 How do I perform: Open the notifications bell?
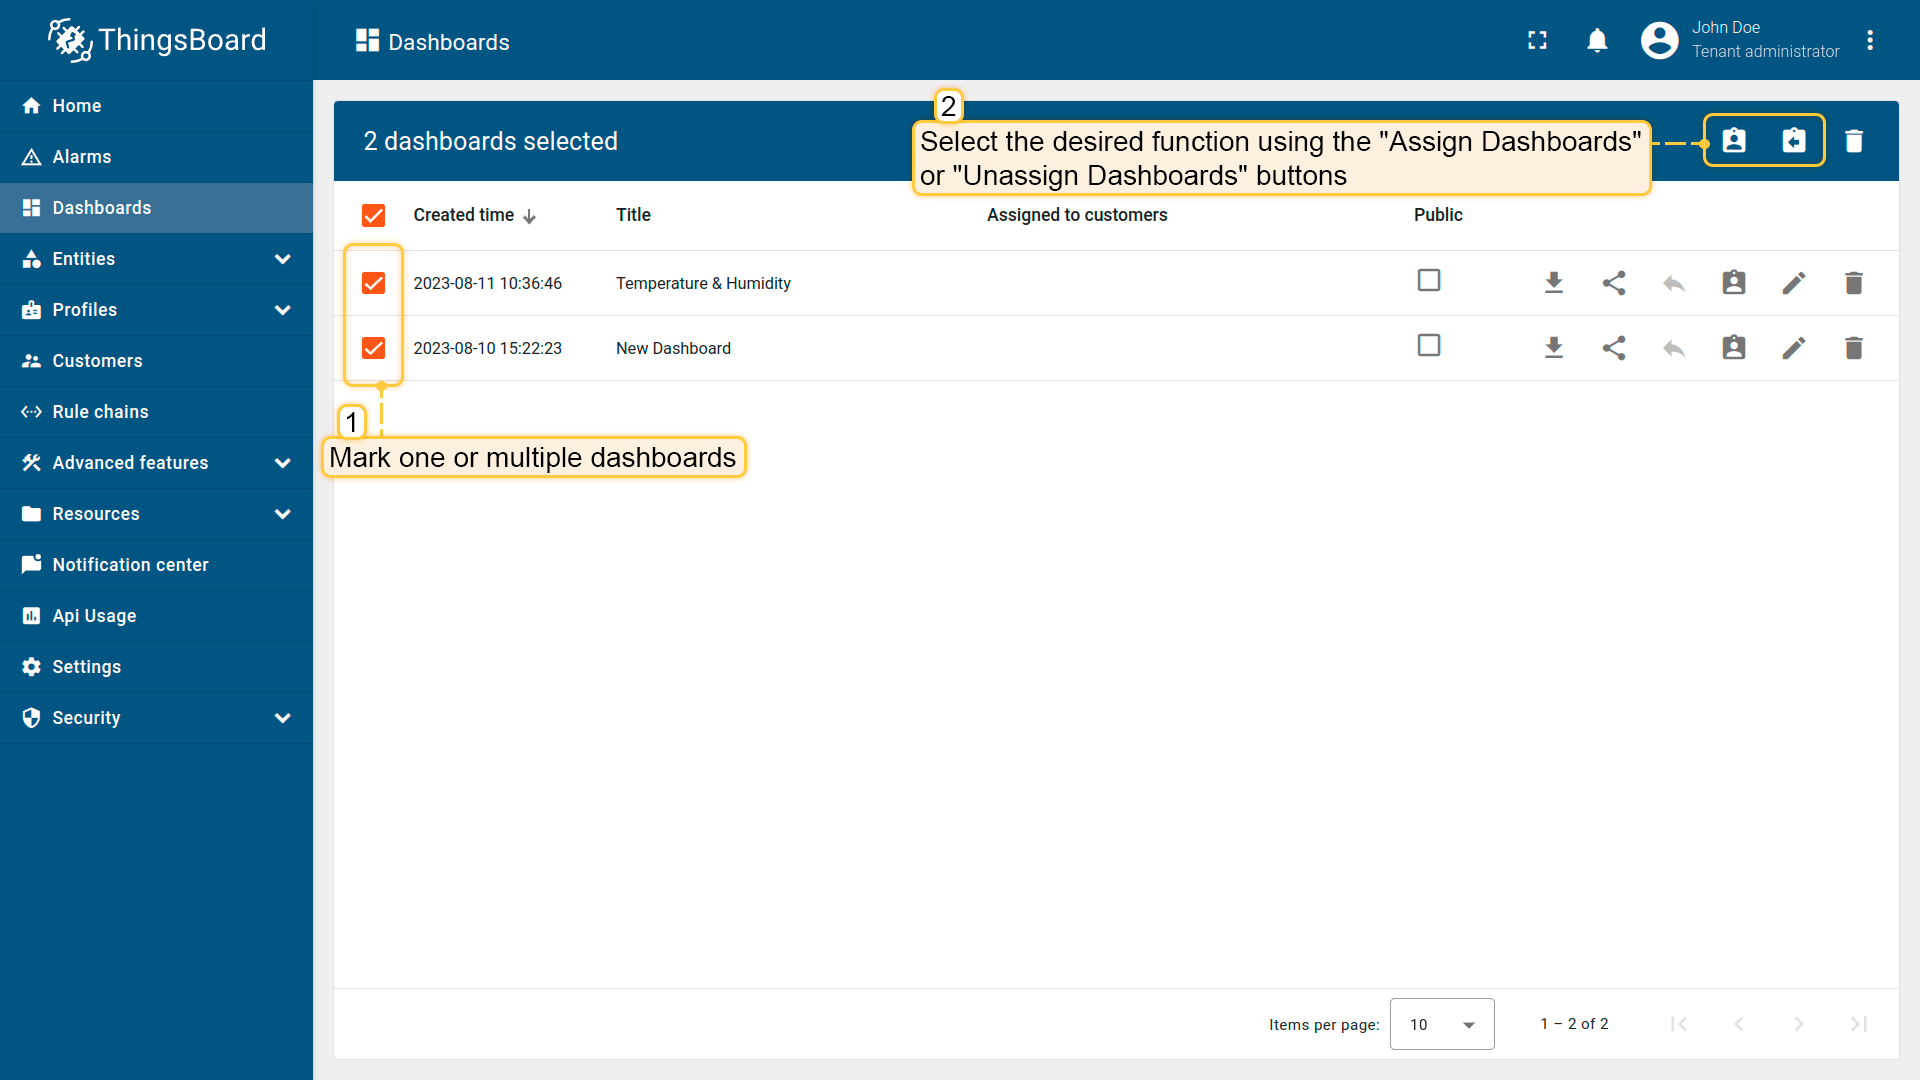[1597, 41]
